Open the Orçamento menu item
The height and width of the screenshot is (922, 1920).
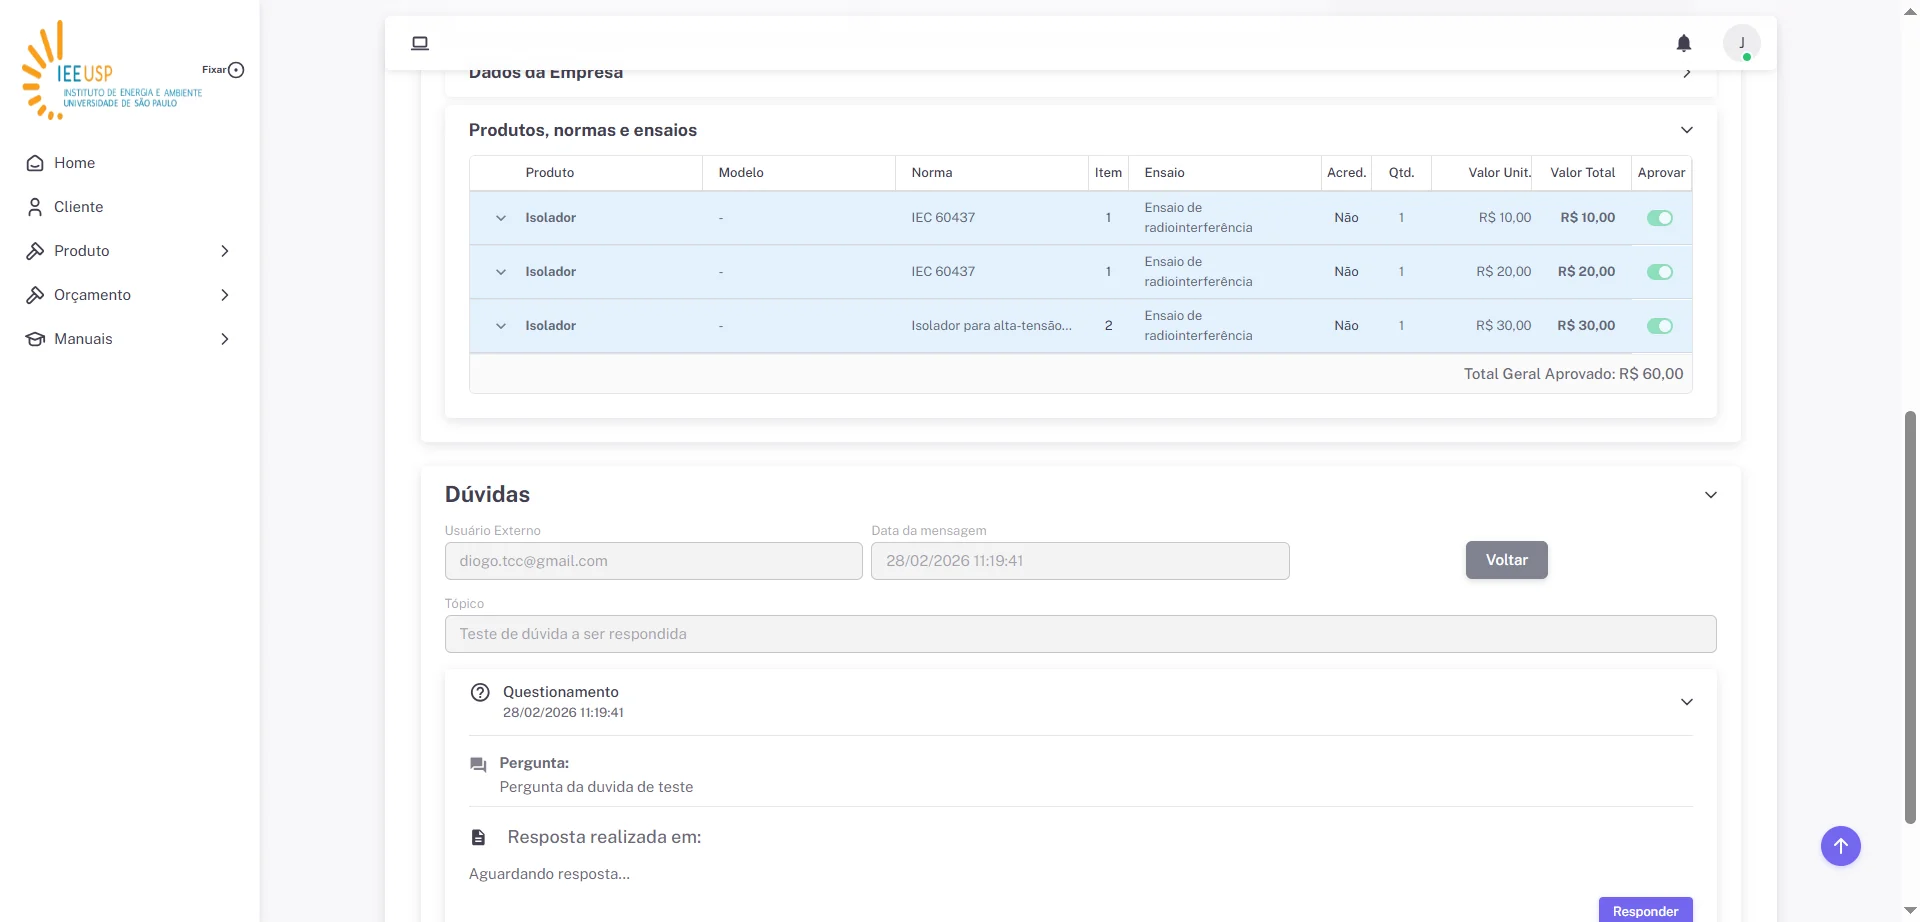click(x=129, y=295)
